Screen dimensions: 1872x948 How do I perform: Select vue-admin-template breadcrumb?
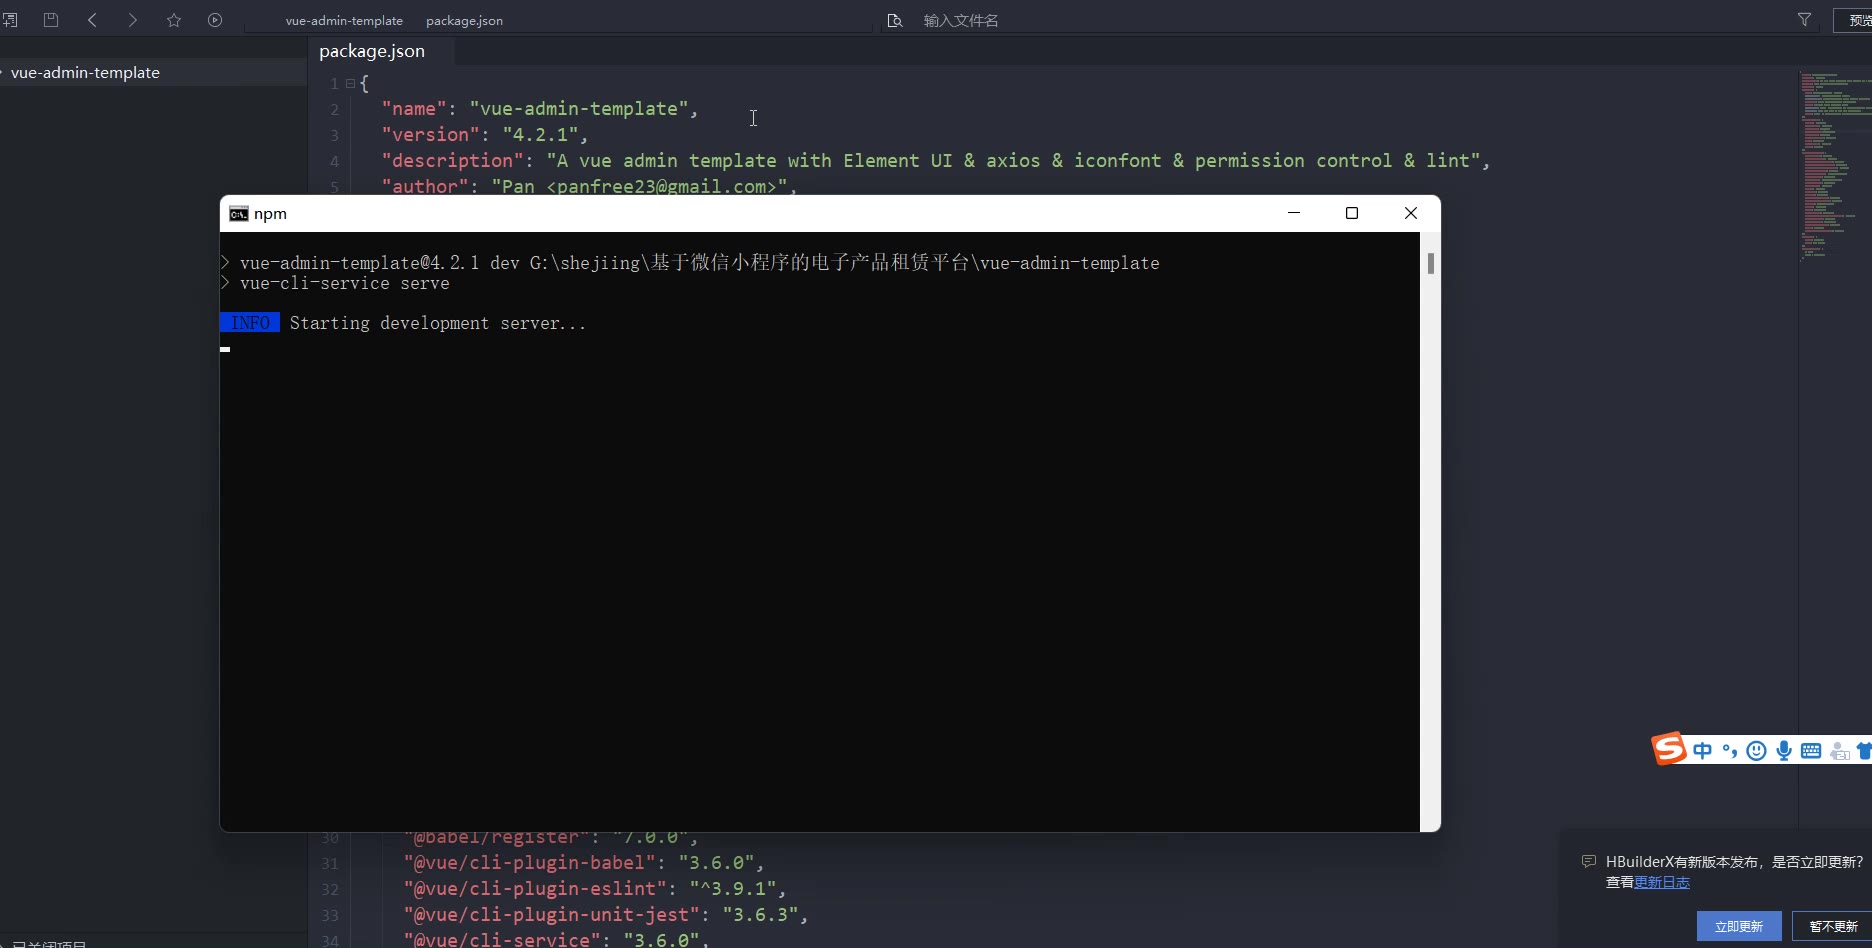pyautogui.click(x=344, y=21)
